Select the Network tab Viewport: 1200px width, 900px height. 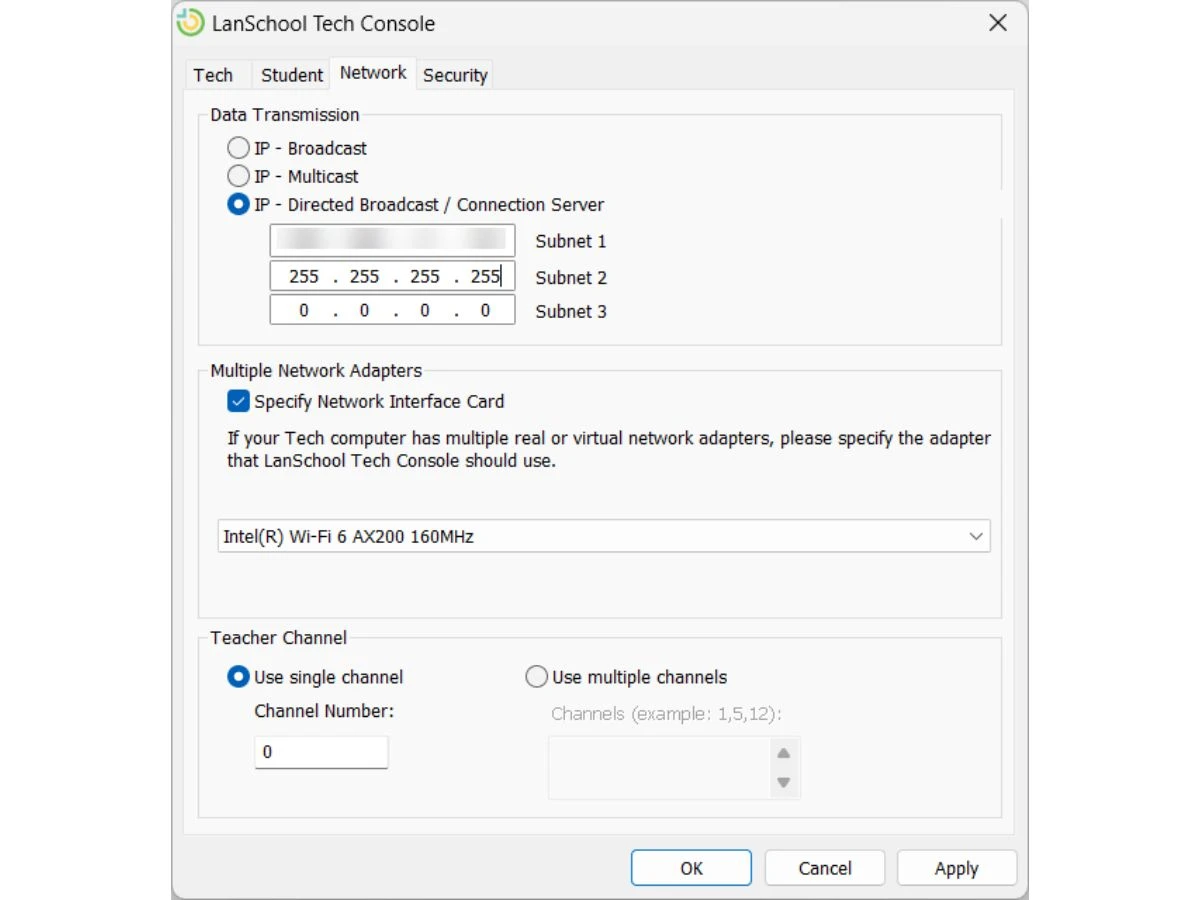373,73
